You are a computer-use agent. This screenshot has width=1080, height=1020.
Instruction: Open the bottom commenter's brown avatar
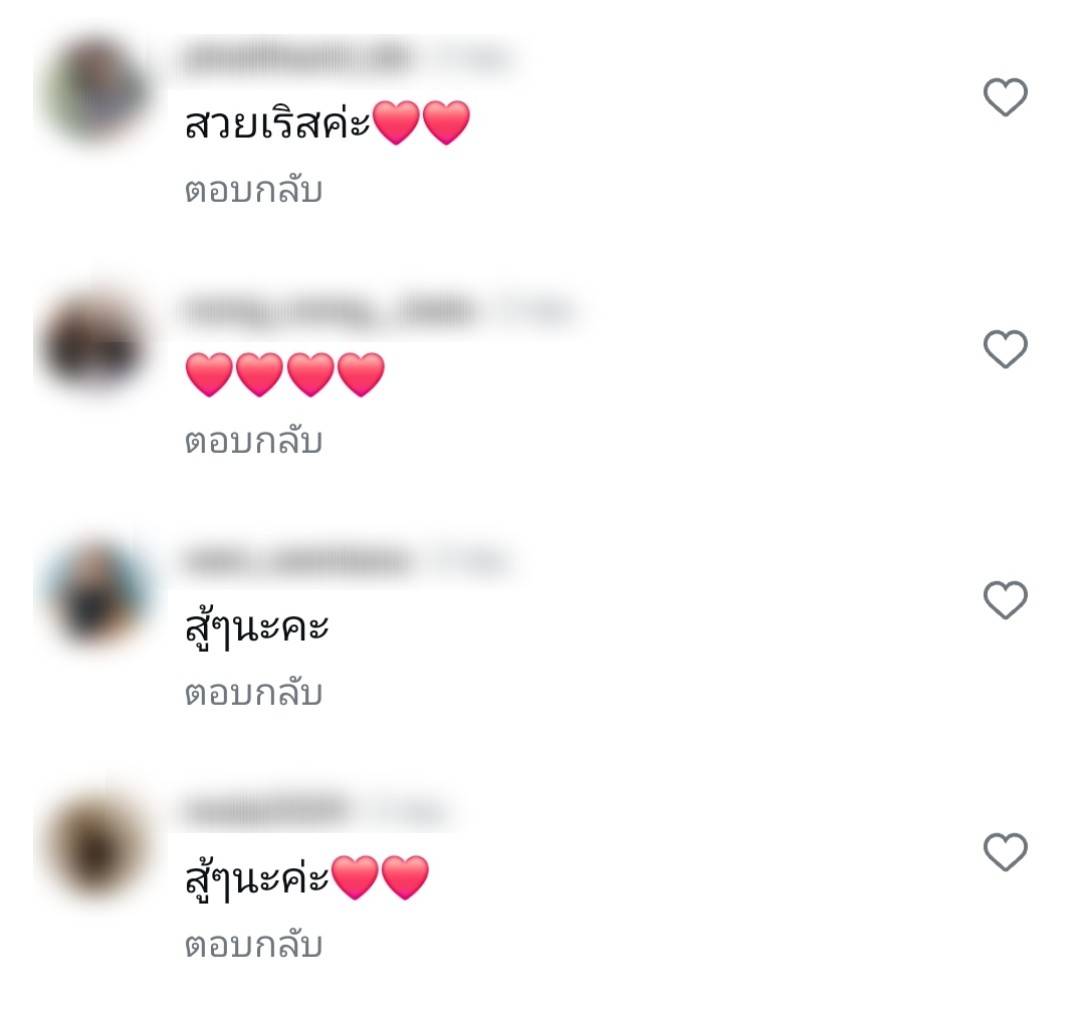tap(94, 846)
